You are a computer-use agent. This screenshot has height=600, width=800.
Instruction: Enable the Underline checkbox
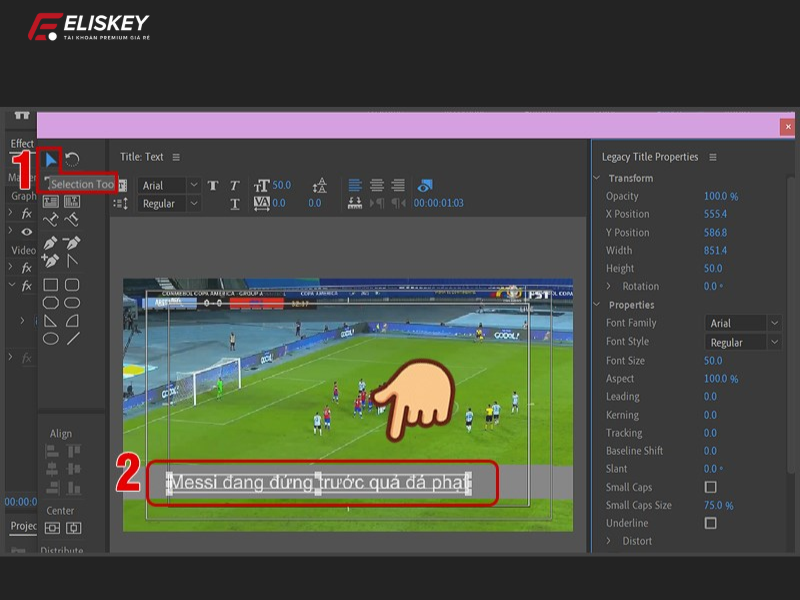(x=710, y=523)
